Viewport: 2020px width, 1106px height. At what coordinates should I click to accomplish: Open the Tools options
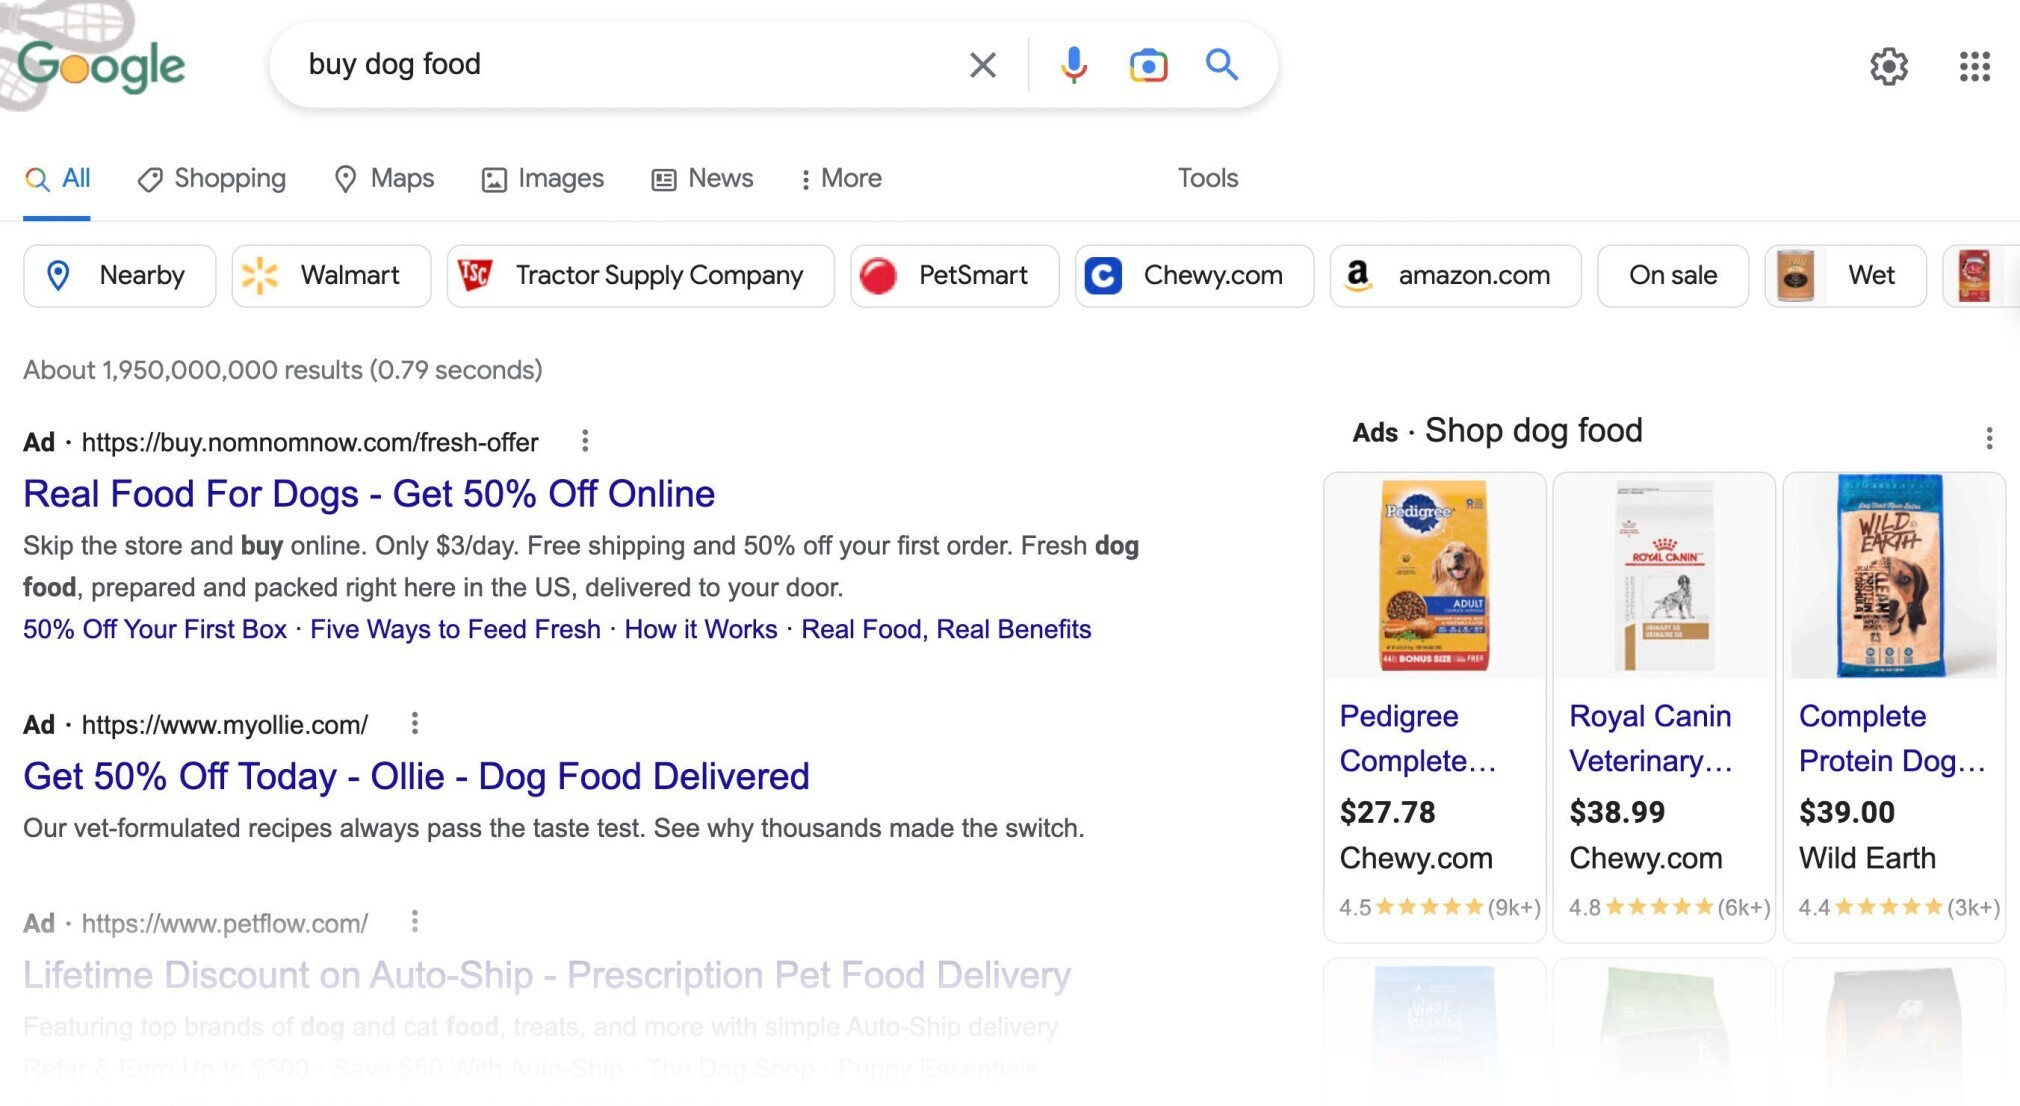(1207, 178)
